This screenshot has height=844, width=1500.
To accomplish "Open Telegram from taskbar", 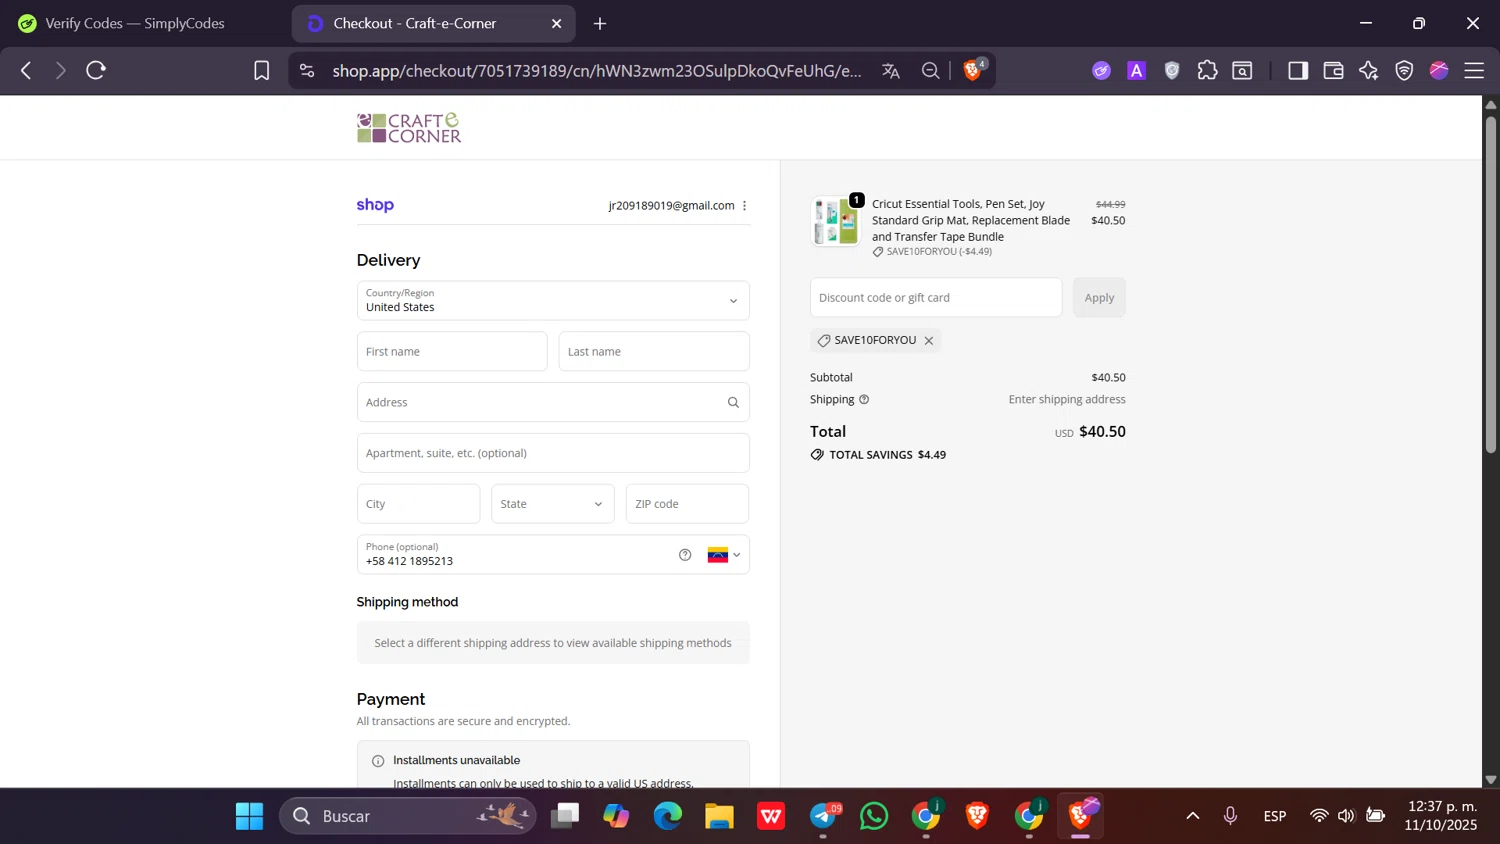I will [x=823, y=816].
